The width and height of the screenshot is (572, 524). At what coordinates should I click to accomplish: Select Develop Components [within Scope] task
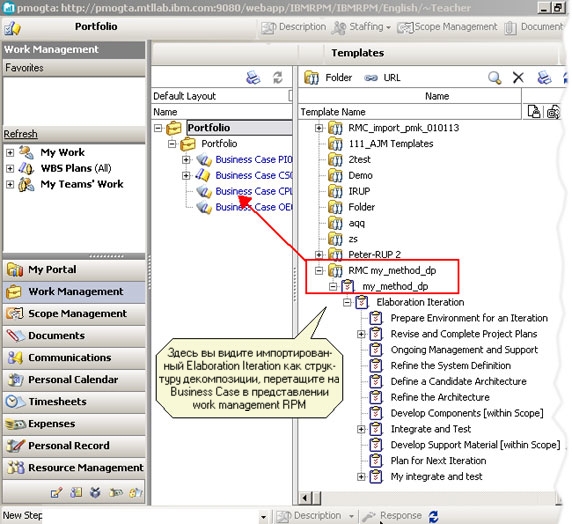click(467, 413)
